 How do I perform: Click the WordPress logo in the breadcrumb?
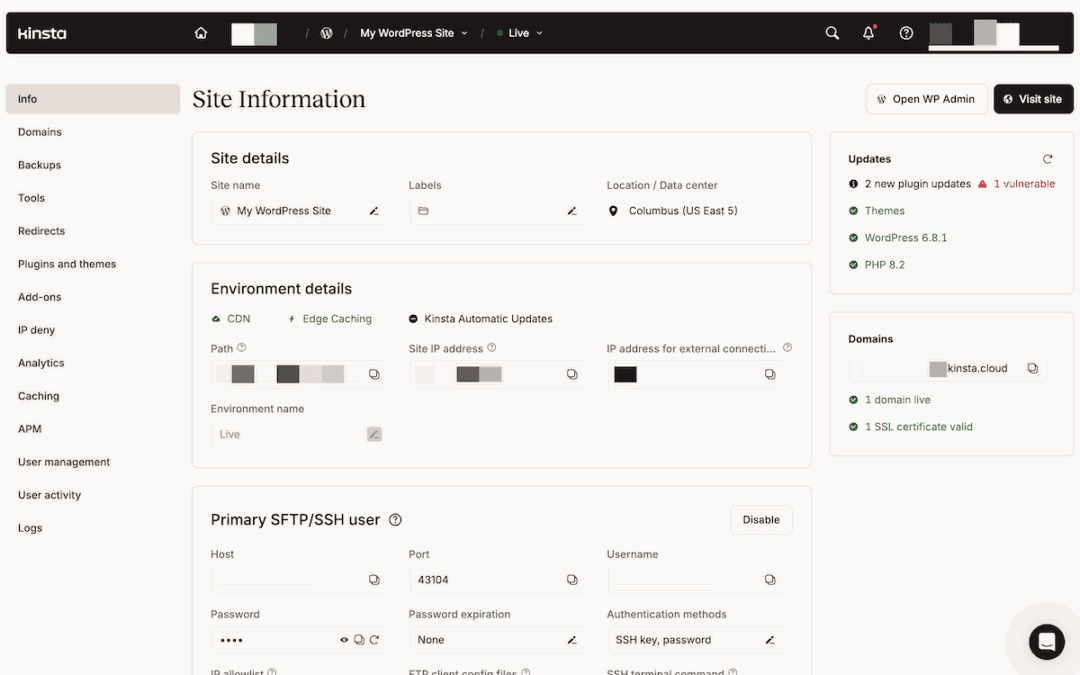click(326, 32)
